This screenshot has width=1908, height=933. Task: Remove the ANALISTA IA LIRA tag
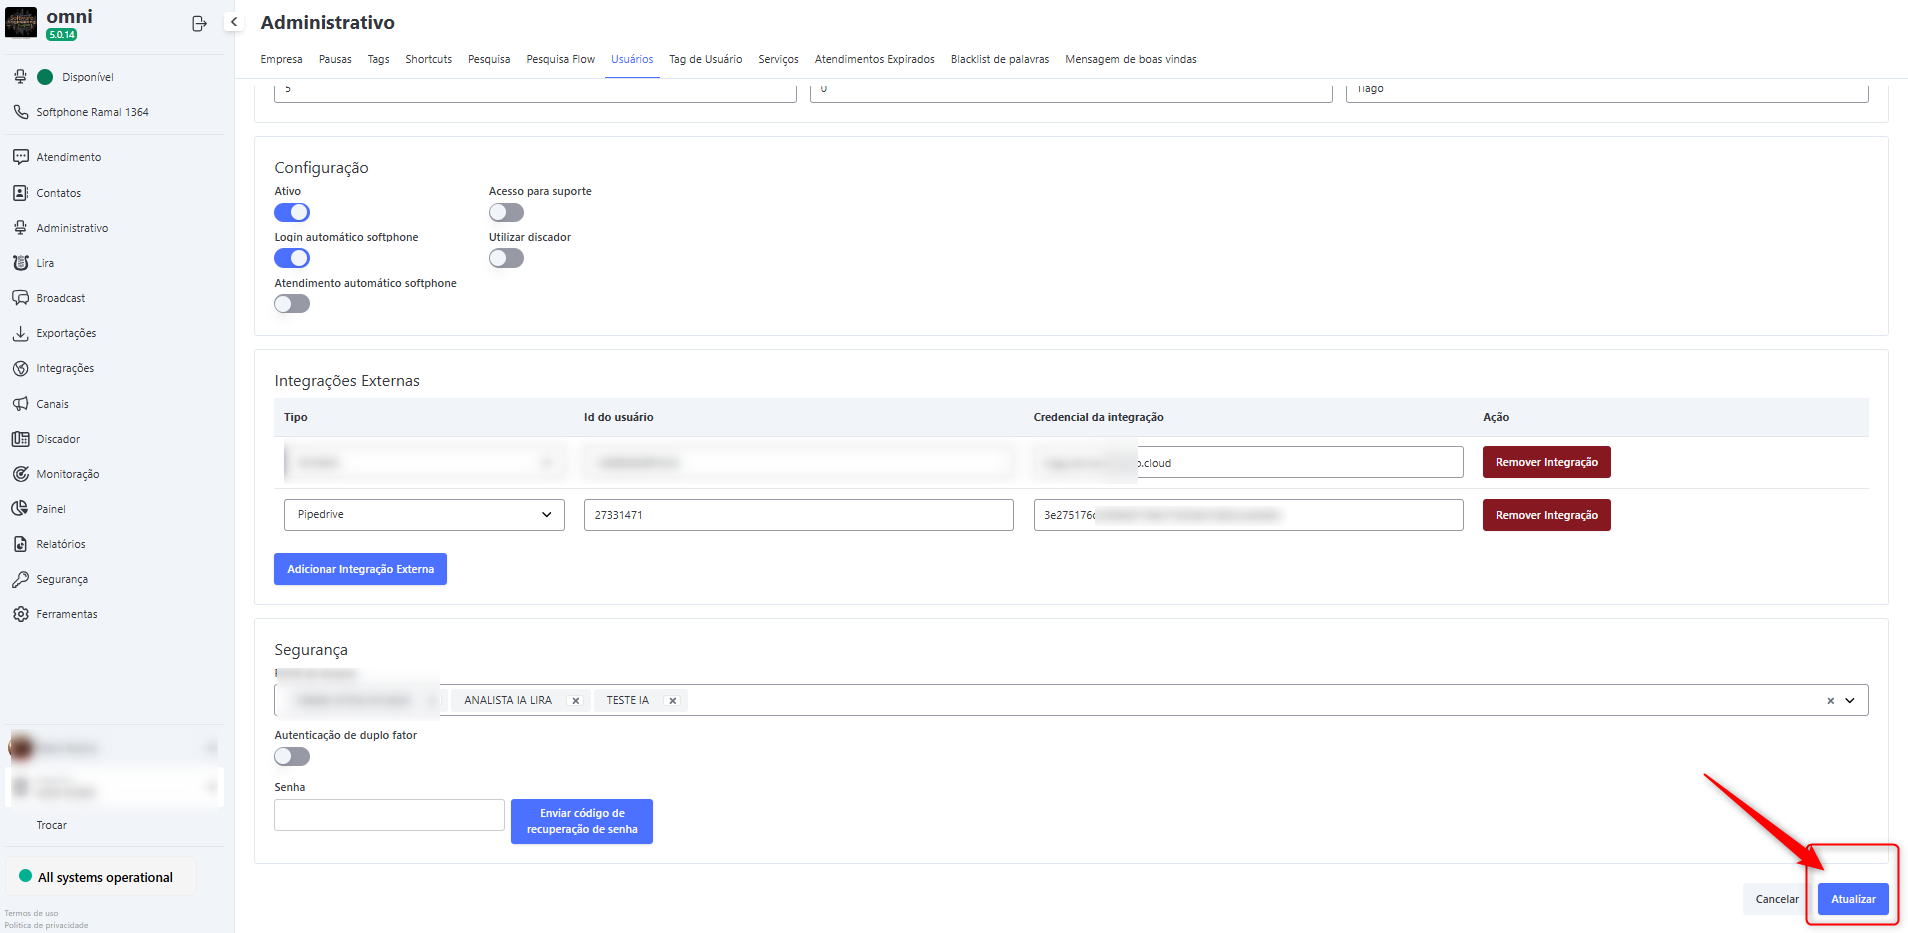[x=575, y=701]
